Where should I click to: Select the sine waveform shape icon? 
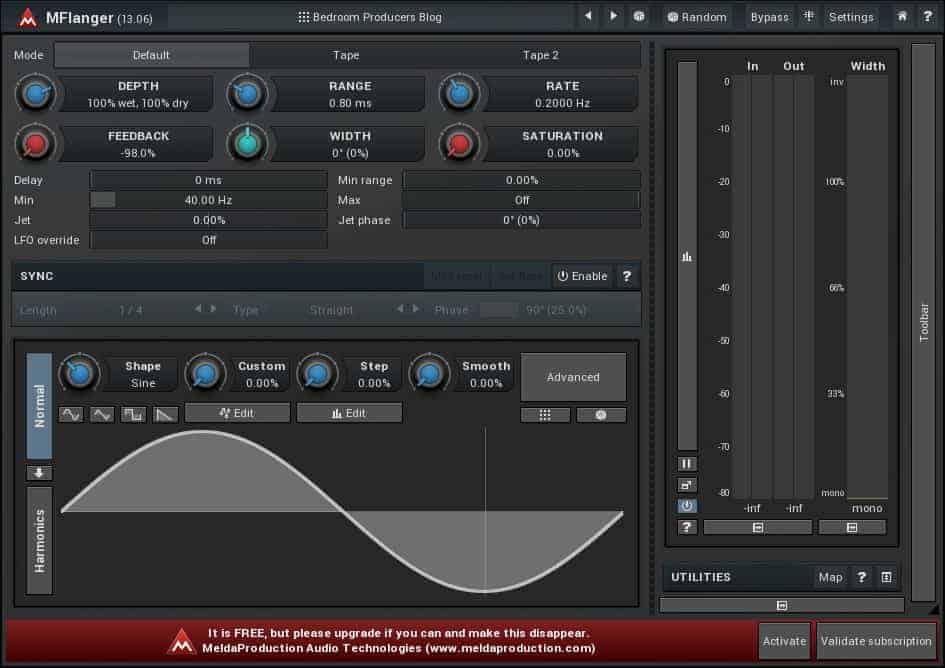[x=71, y=414]
